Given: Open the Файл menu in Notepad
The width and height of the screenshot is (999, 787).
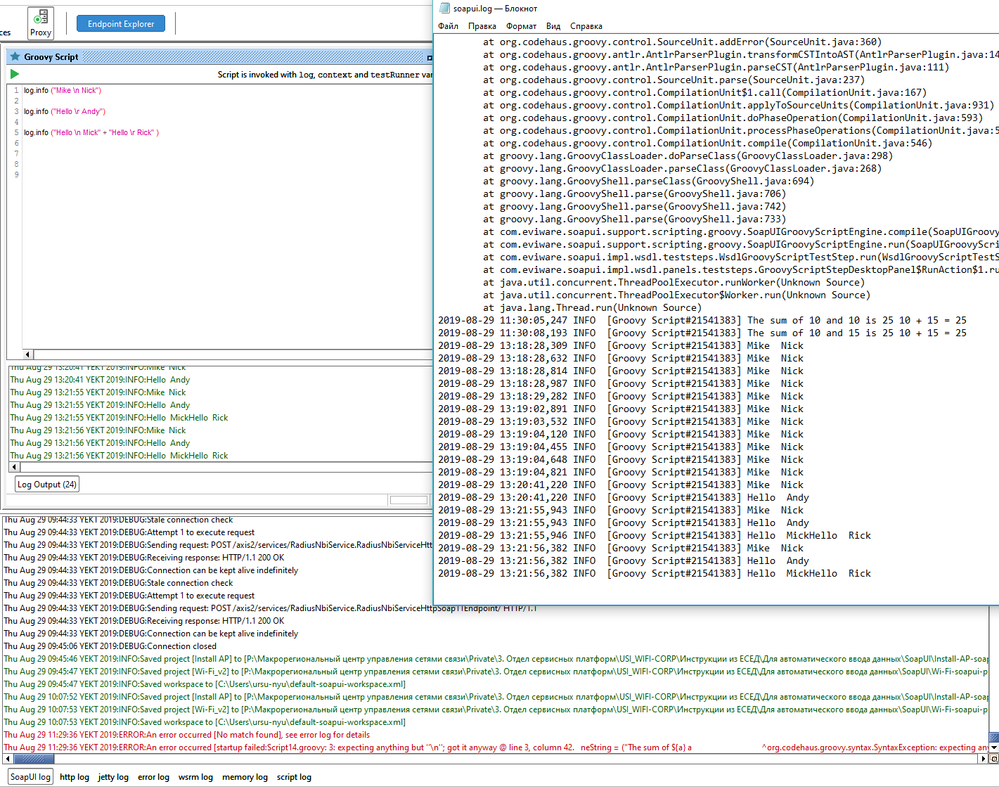Looking at the screenshot, I should click(x=448, y=25).
